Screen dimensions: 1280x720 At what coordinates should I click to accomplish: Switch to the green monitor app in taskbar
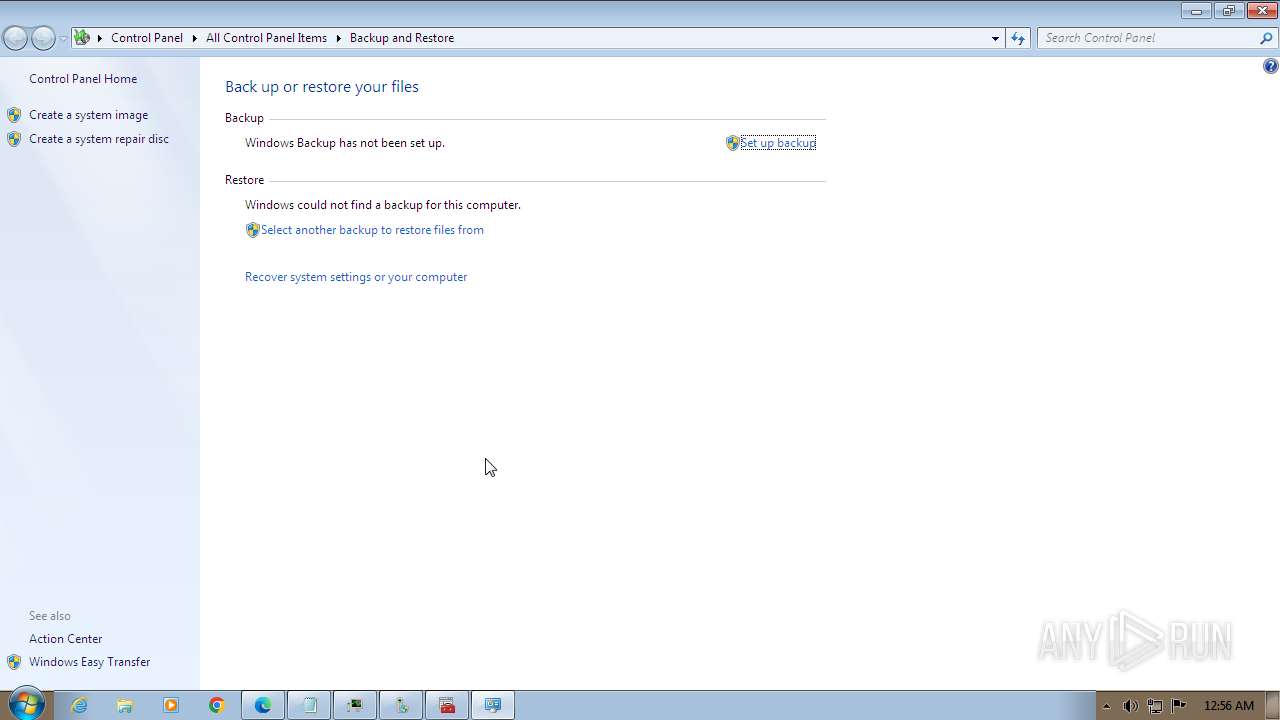(x=355, y=705)
